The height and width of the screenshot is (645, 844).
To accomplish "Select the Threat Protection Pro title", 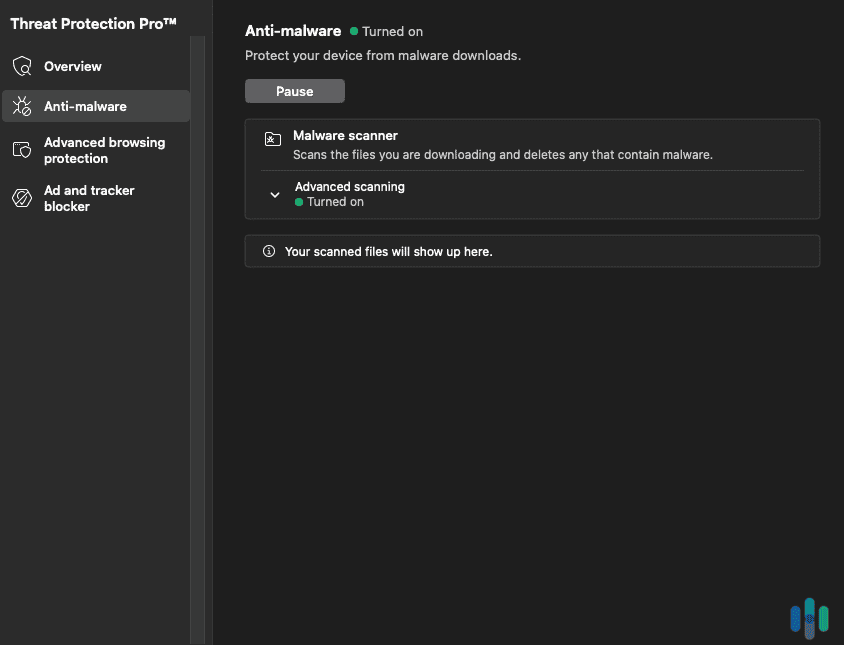I will (x=94, y=23).
